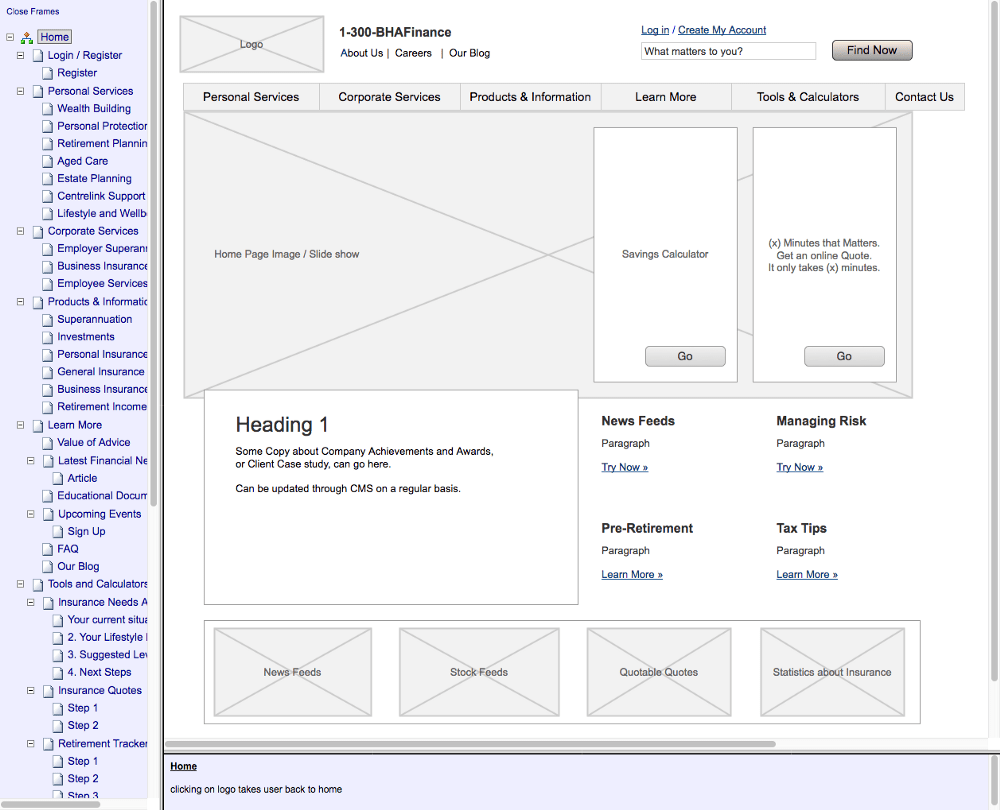Click the Superannuation page icon
The height and width of the screenshot is (810, 1000).
(46, 318)
